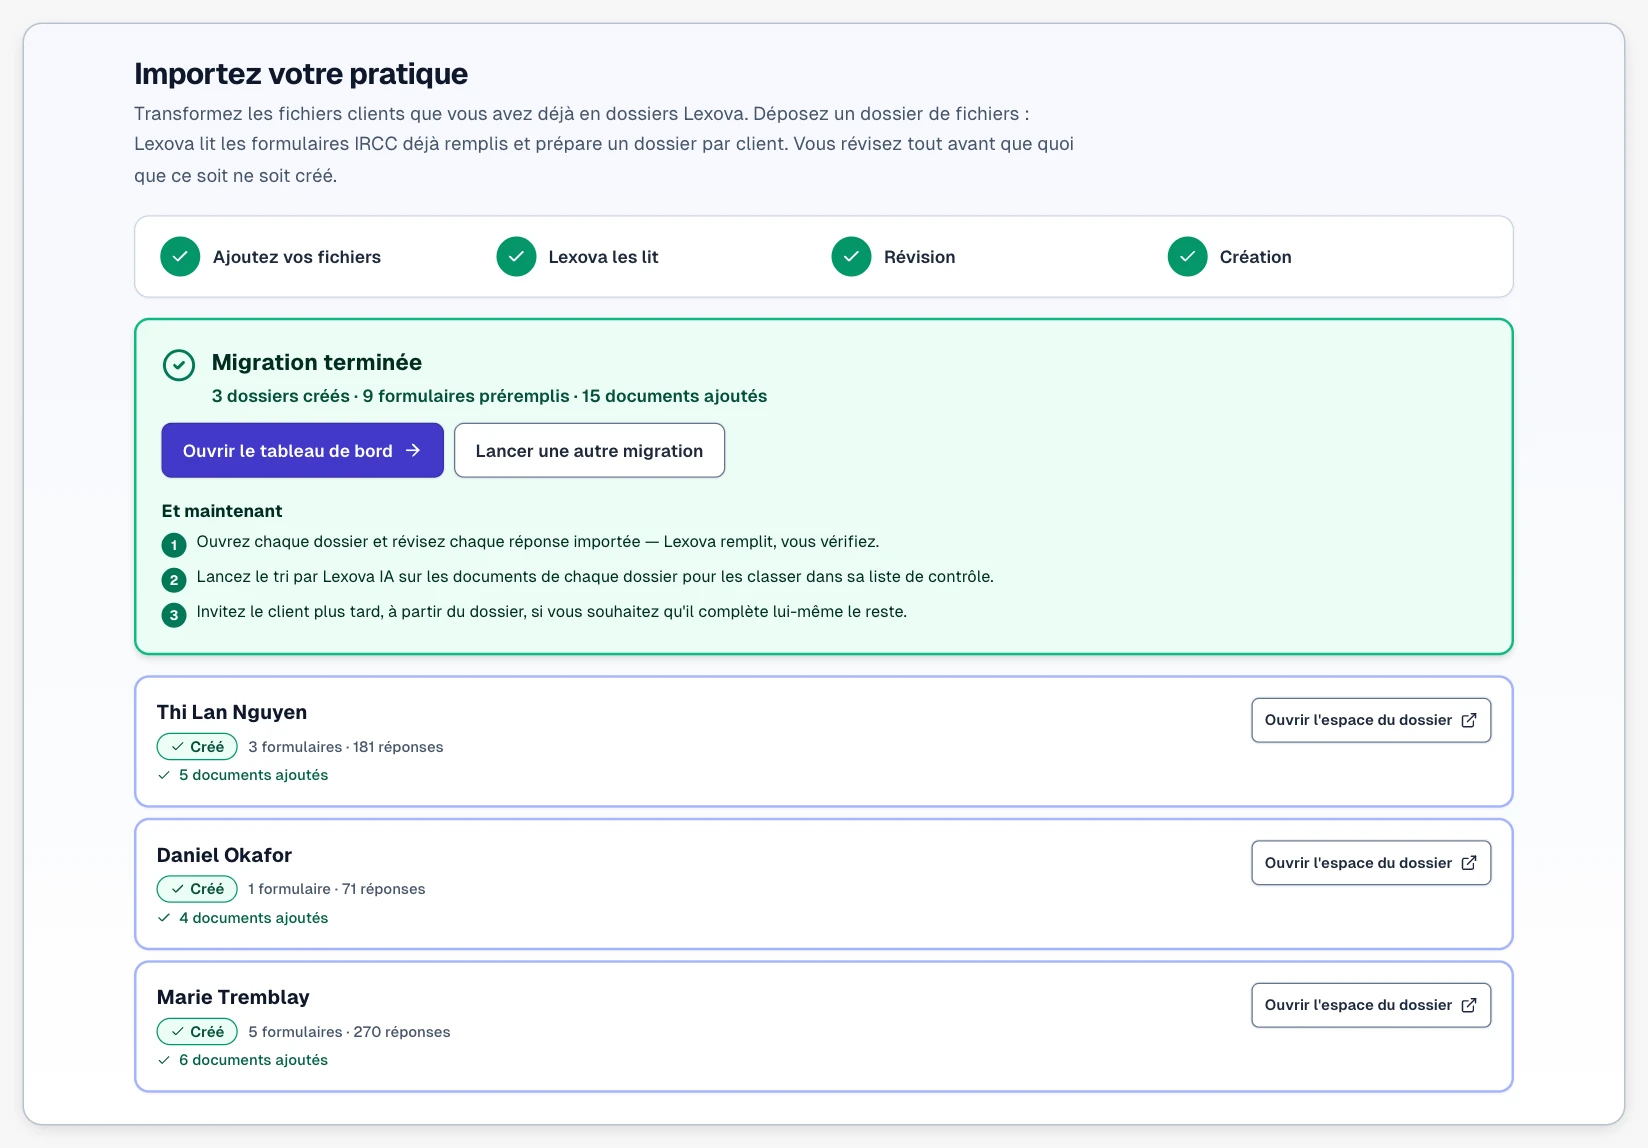Click the name Marie Tremblay
Viewport: 1648px width, 1148px height.
pyautogui.click(x=233, y=997)
